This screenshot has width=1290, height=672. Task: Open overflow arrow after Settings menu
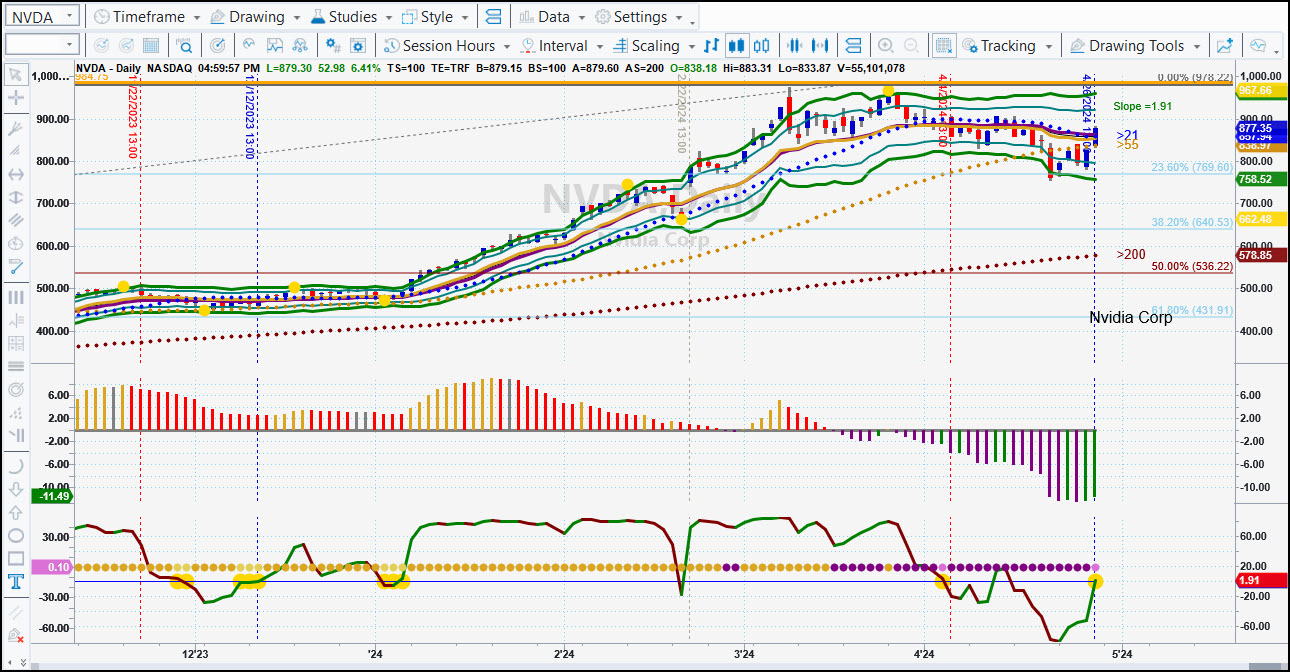click(692, 21)
